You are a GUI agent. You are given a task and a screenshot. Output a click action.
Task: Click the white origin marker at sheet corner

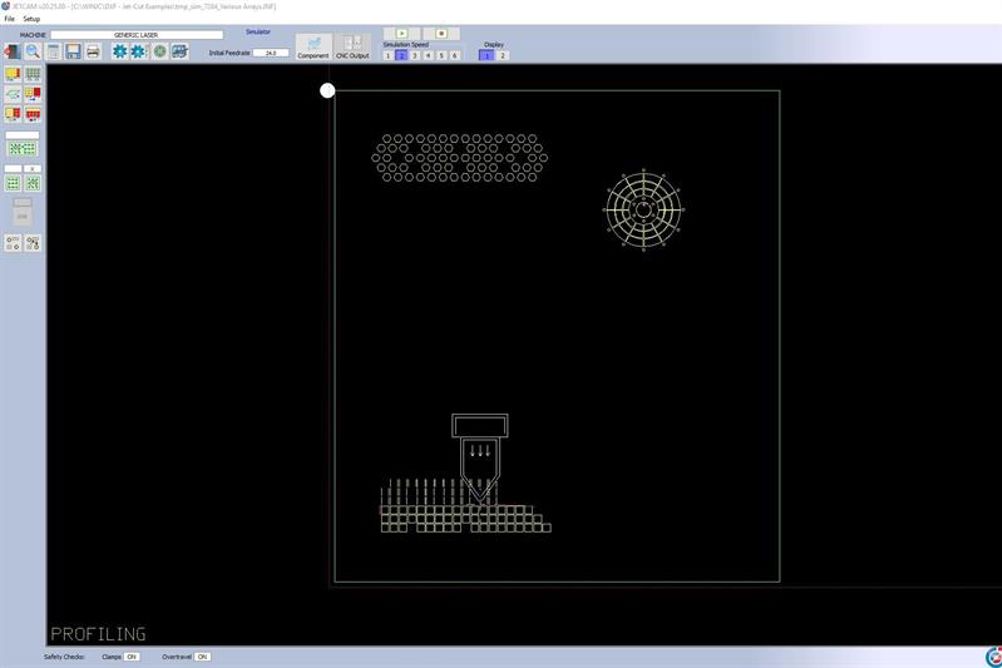[x=327, y=91]
